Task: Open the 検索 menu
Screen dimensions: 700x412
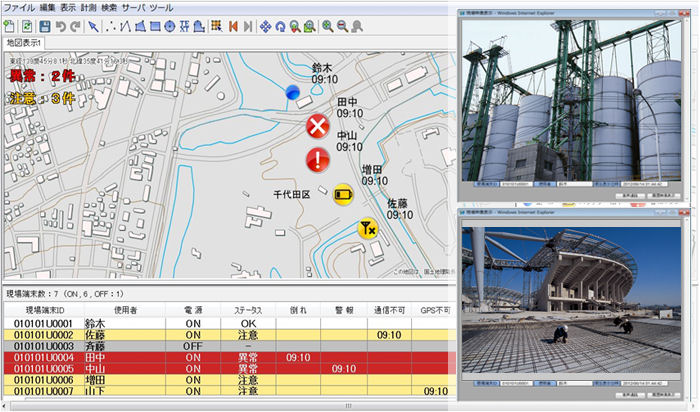Action: point(110,7)
